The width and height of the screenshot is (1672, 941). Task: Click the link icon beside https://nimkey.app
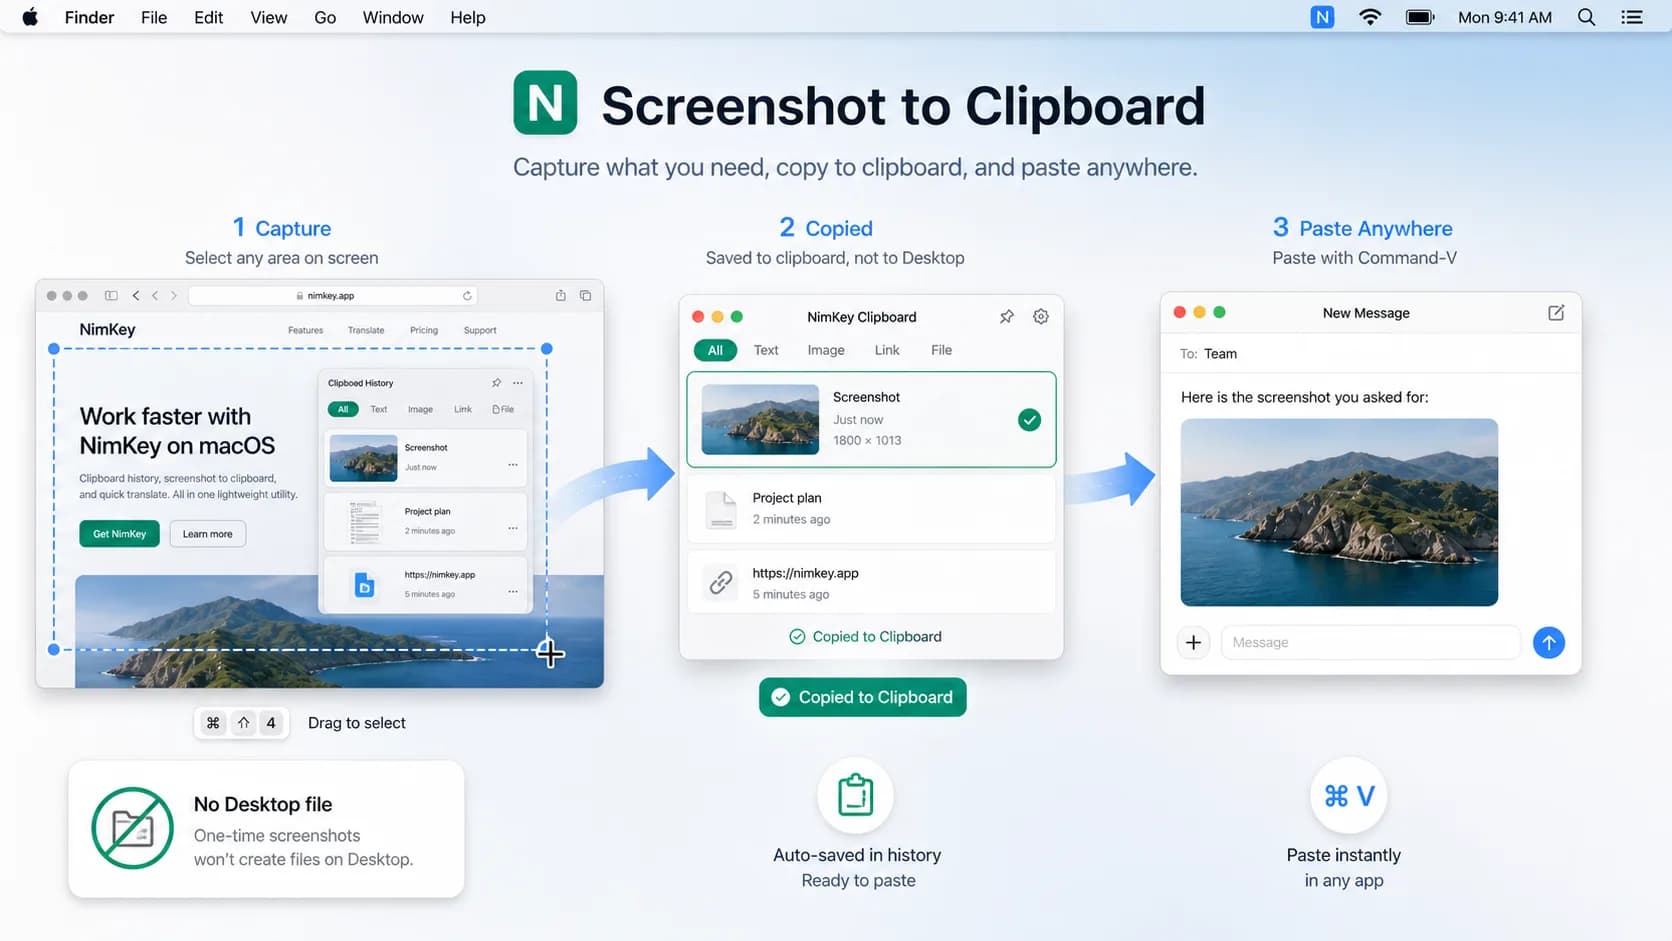721,582
